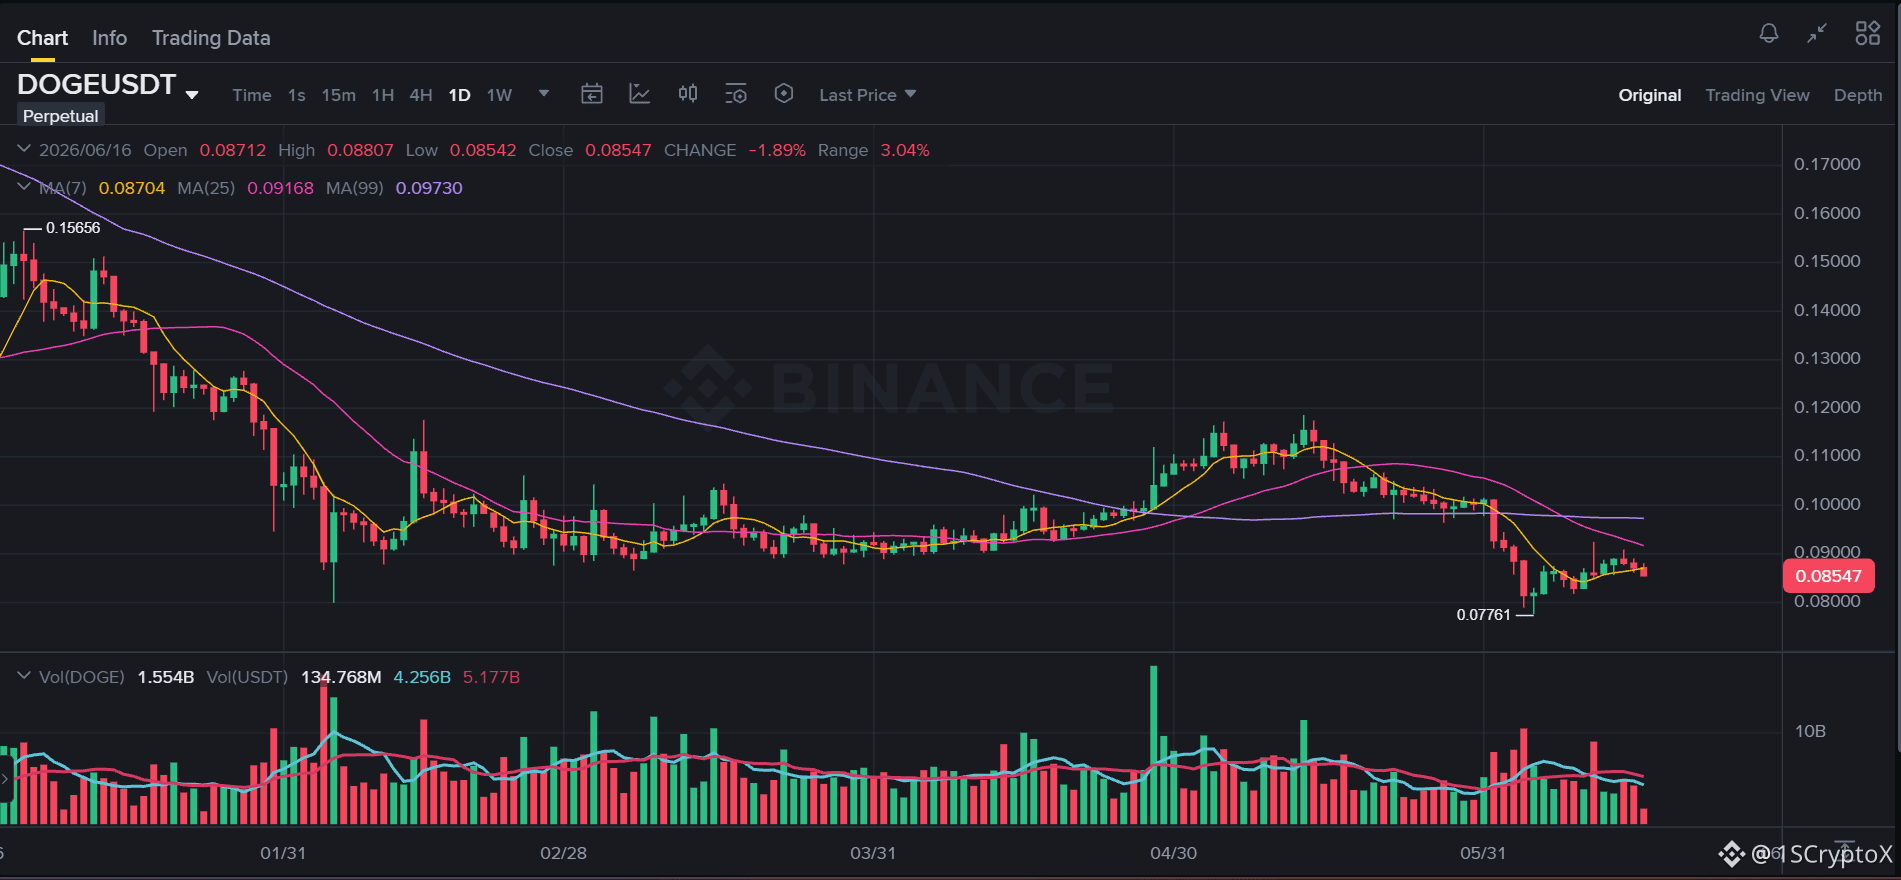Expand the left-edge panel arrow near volume
The width and height of the screenshot is (1901, 880).
click(6, 778)
